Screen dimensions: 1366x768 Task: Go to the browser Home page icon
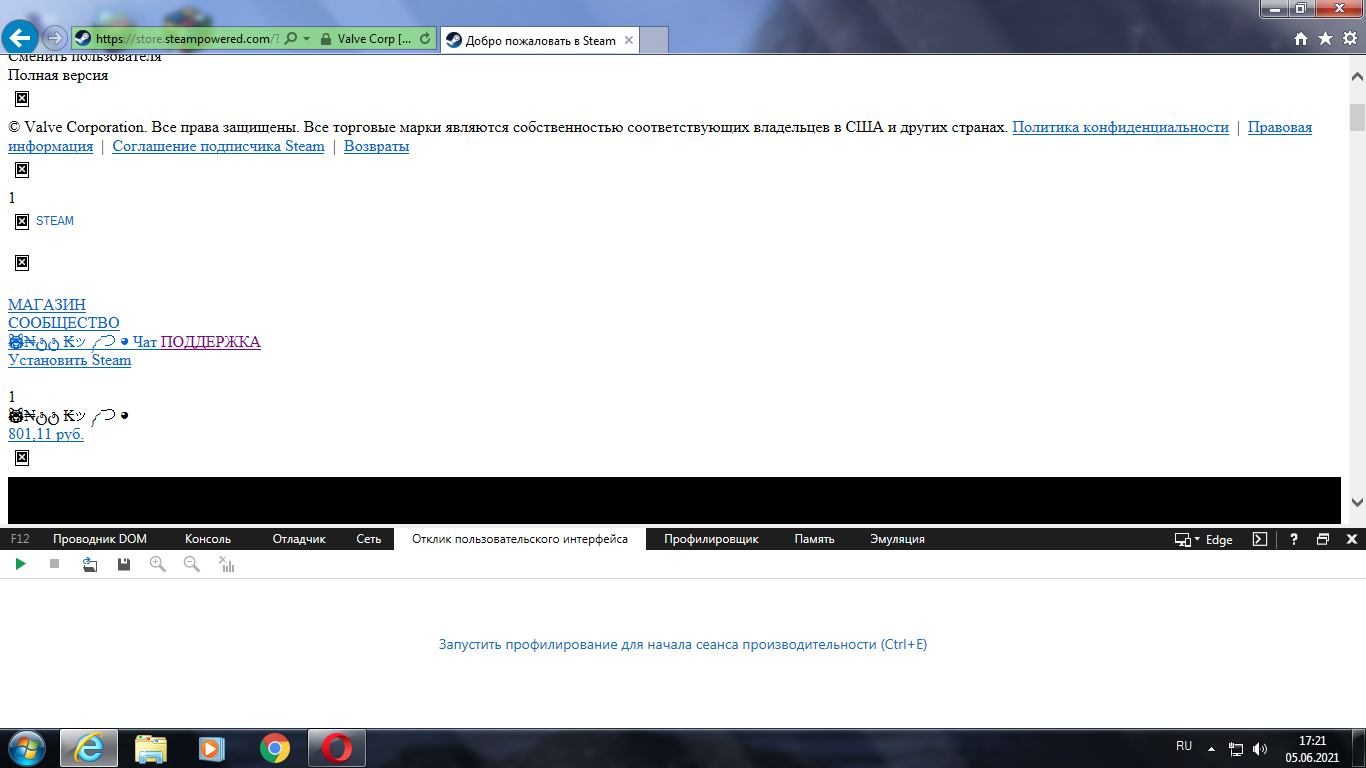[x=1301, y=39]
